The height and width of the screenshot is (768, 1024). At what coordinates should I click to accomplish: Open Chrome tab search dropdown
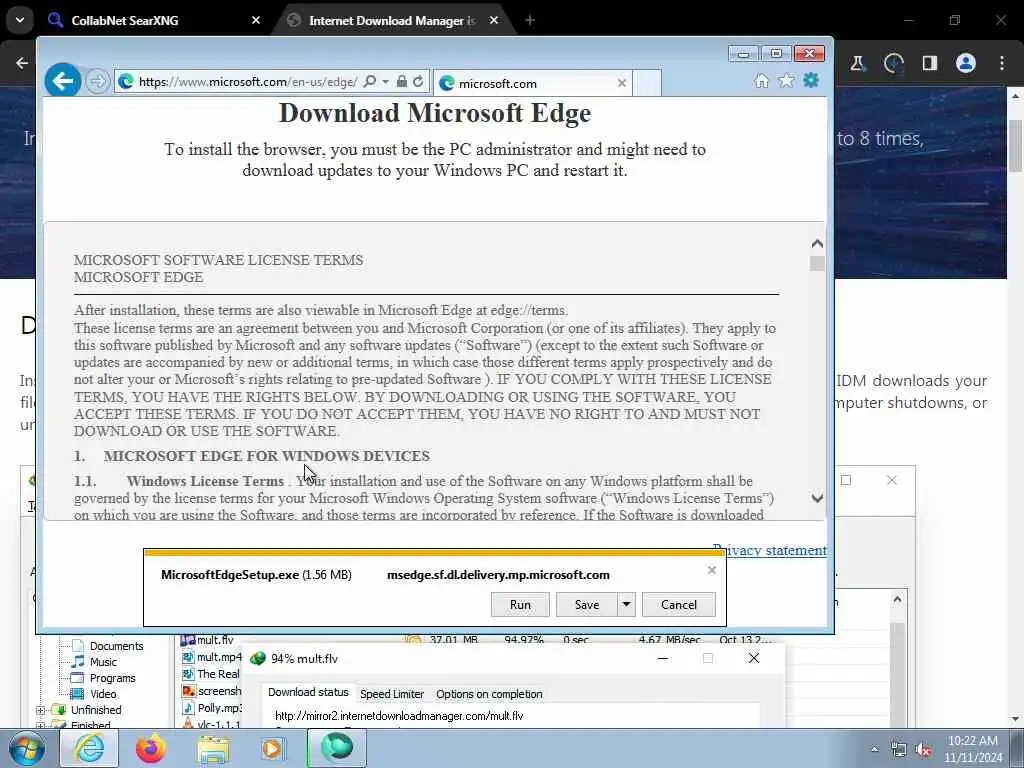tap(20, 20)
